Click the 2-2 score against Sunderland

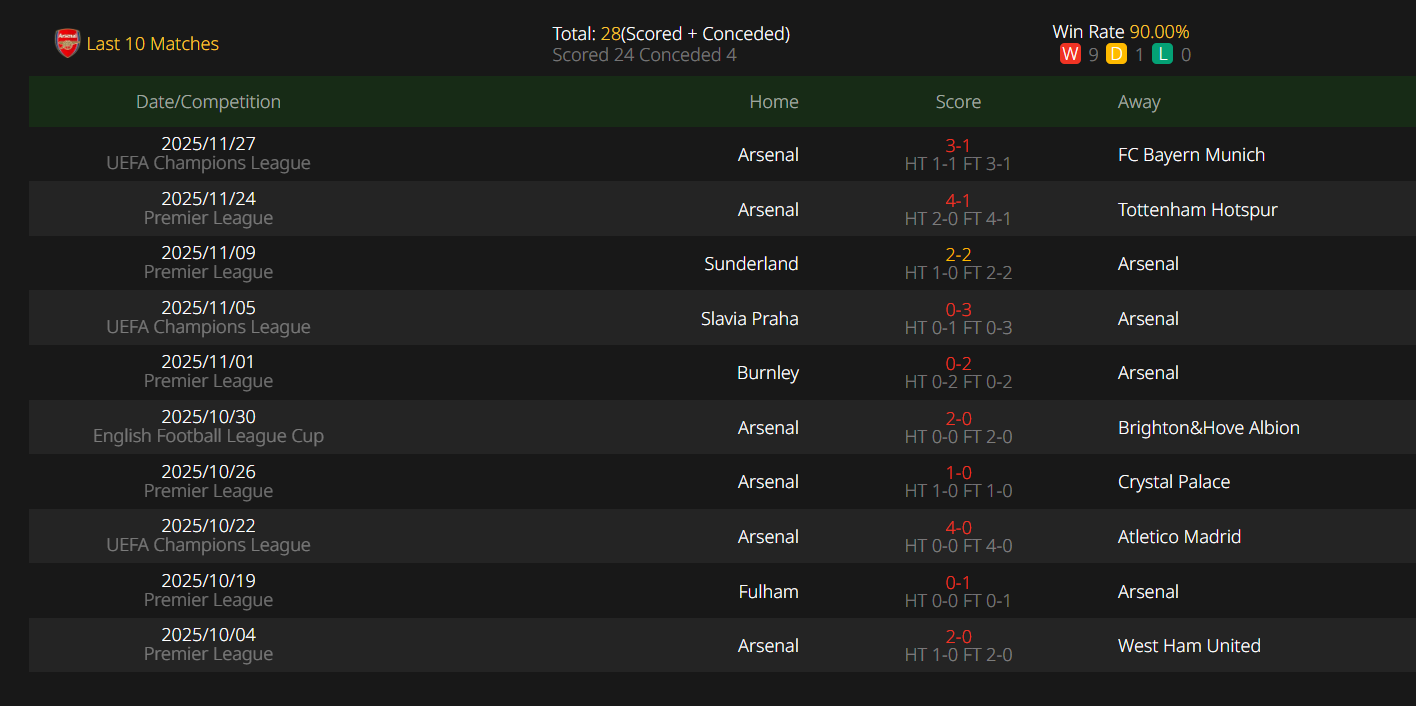pyautogui.click(x=958, y=255)
